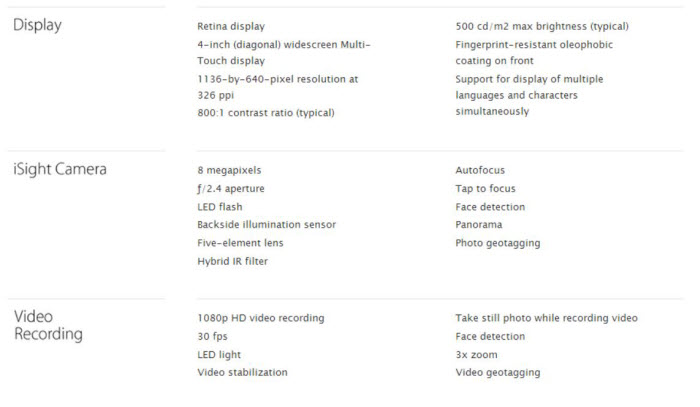Click the Tap to focus item

click(486, 188)
